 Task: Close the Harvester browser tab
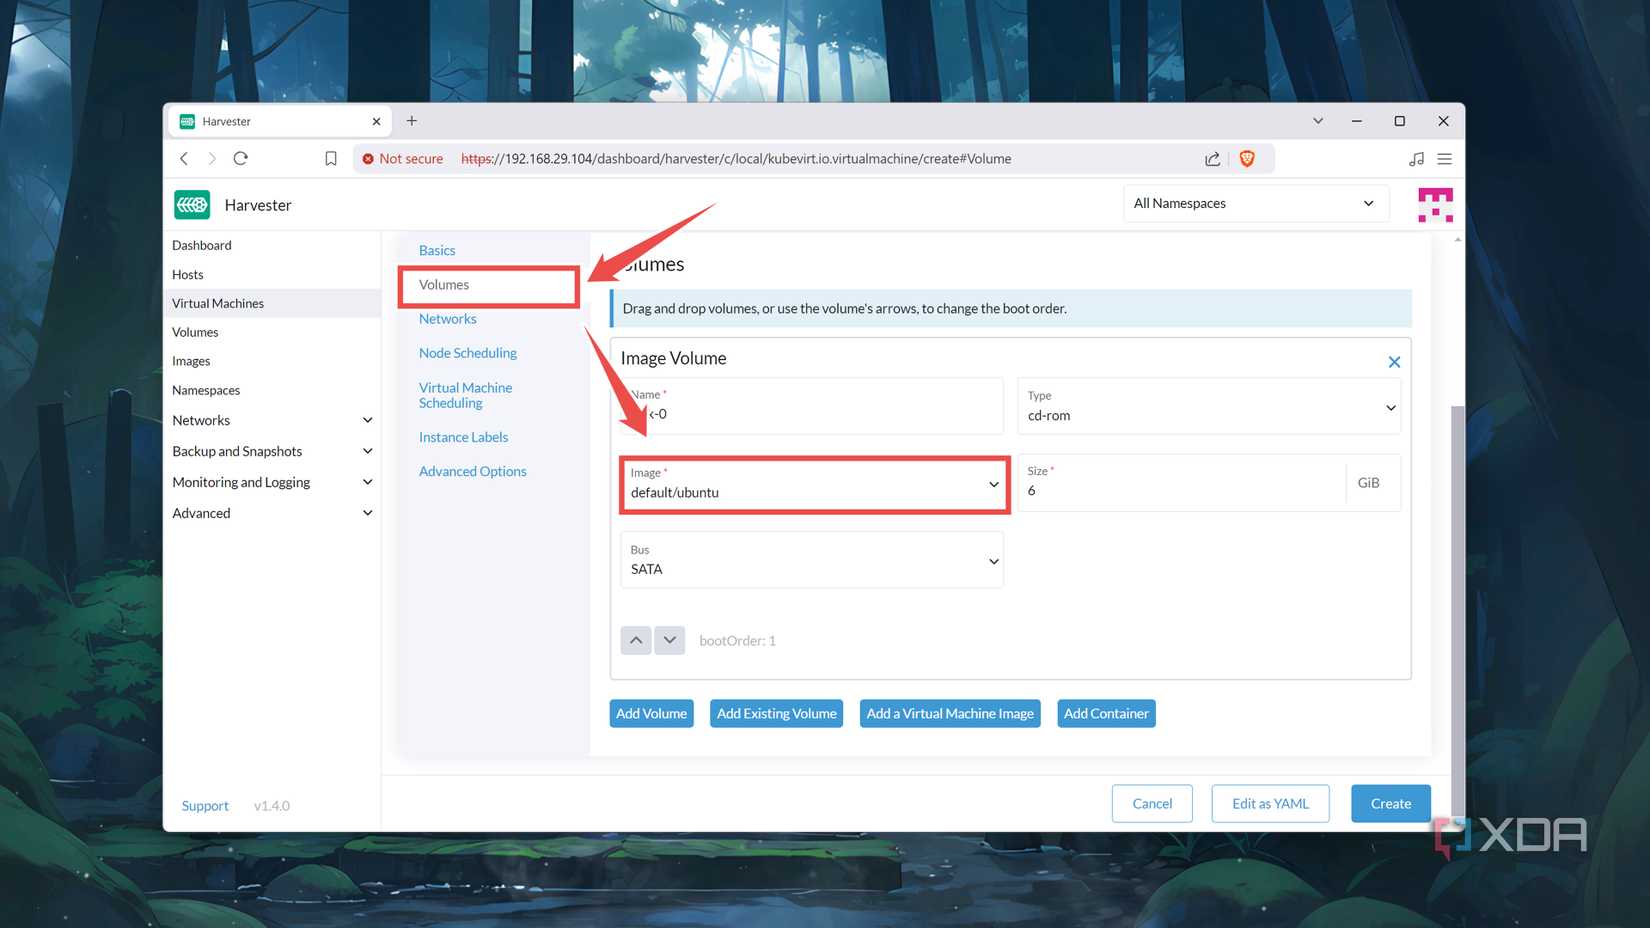[376, 121]
